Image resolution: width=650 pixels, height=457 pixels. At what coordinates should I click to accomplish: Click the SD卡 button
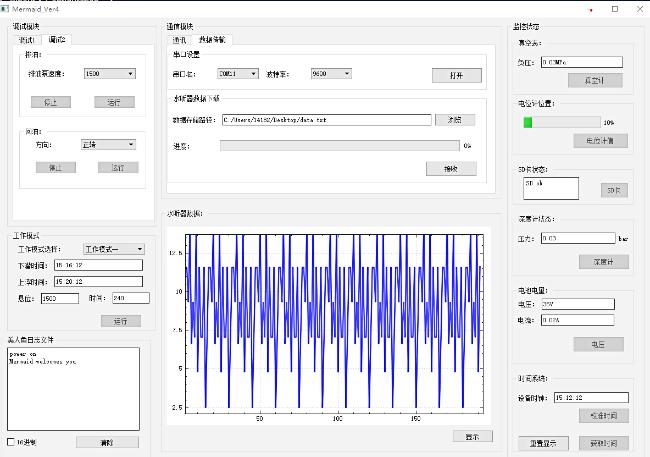click(x=614, y=190)
